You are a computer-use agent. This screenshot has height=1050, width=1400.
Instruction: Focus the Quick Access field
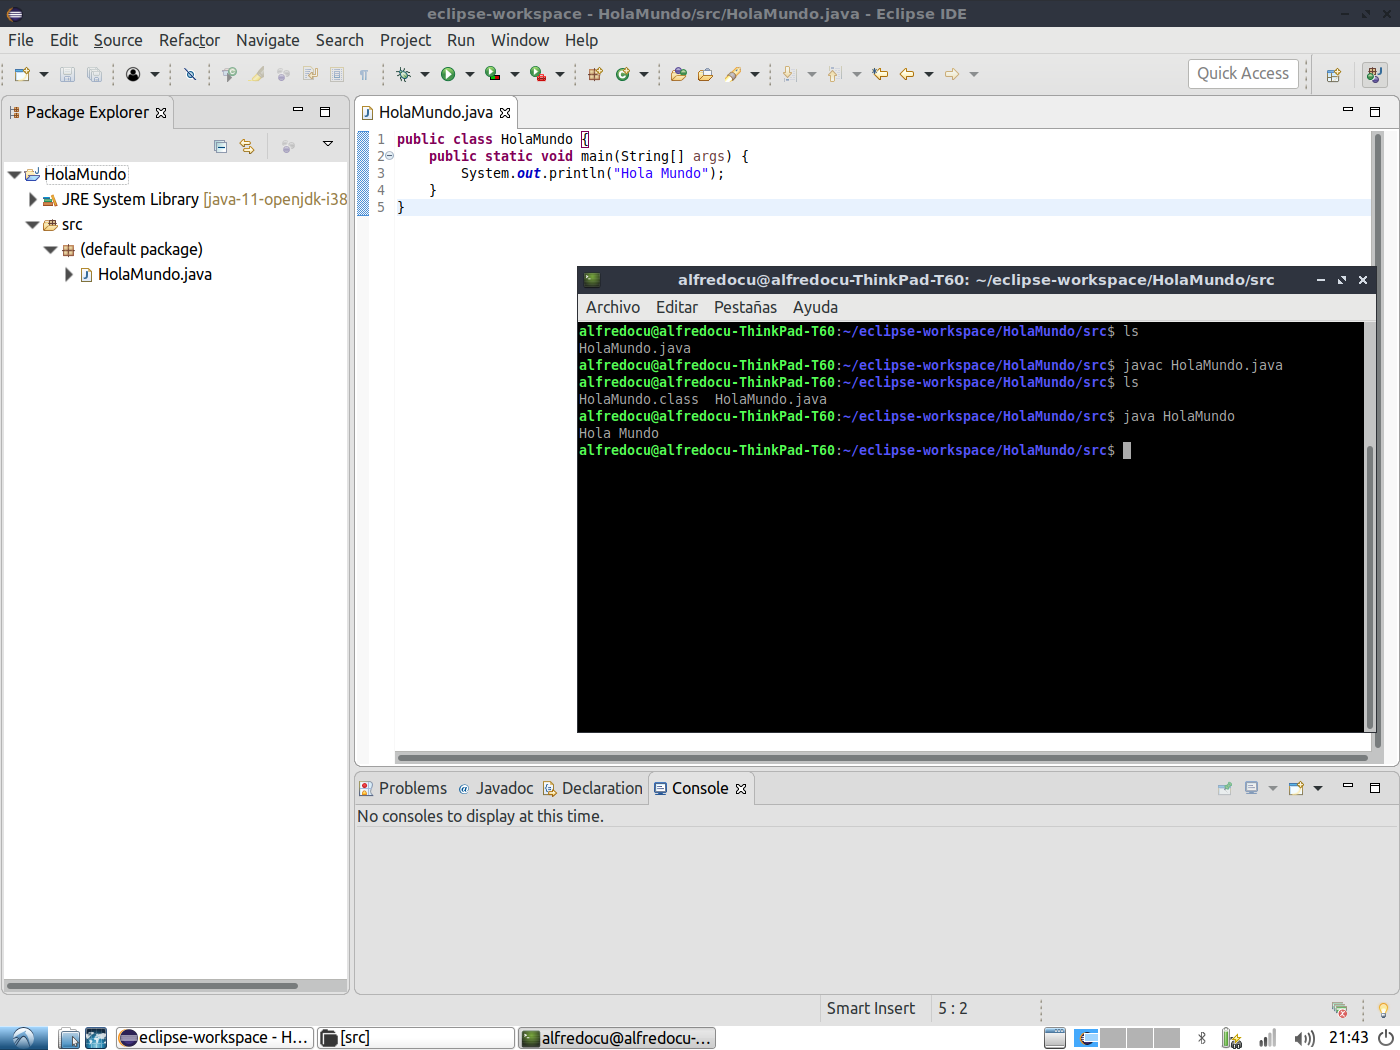pos(1243,74)
